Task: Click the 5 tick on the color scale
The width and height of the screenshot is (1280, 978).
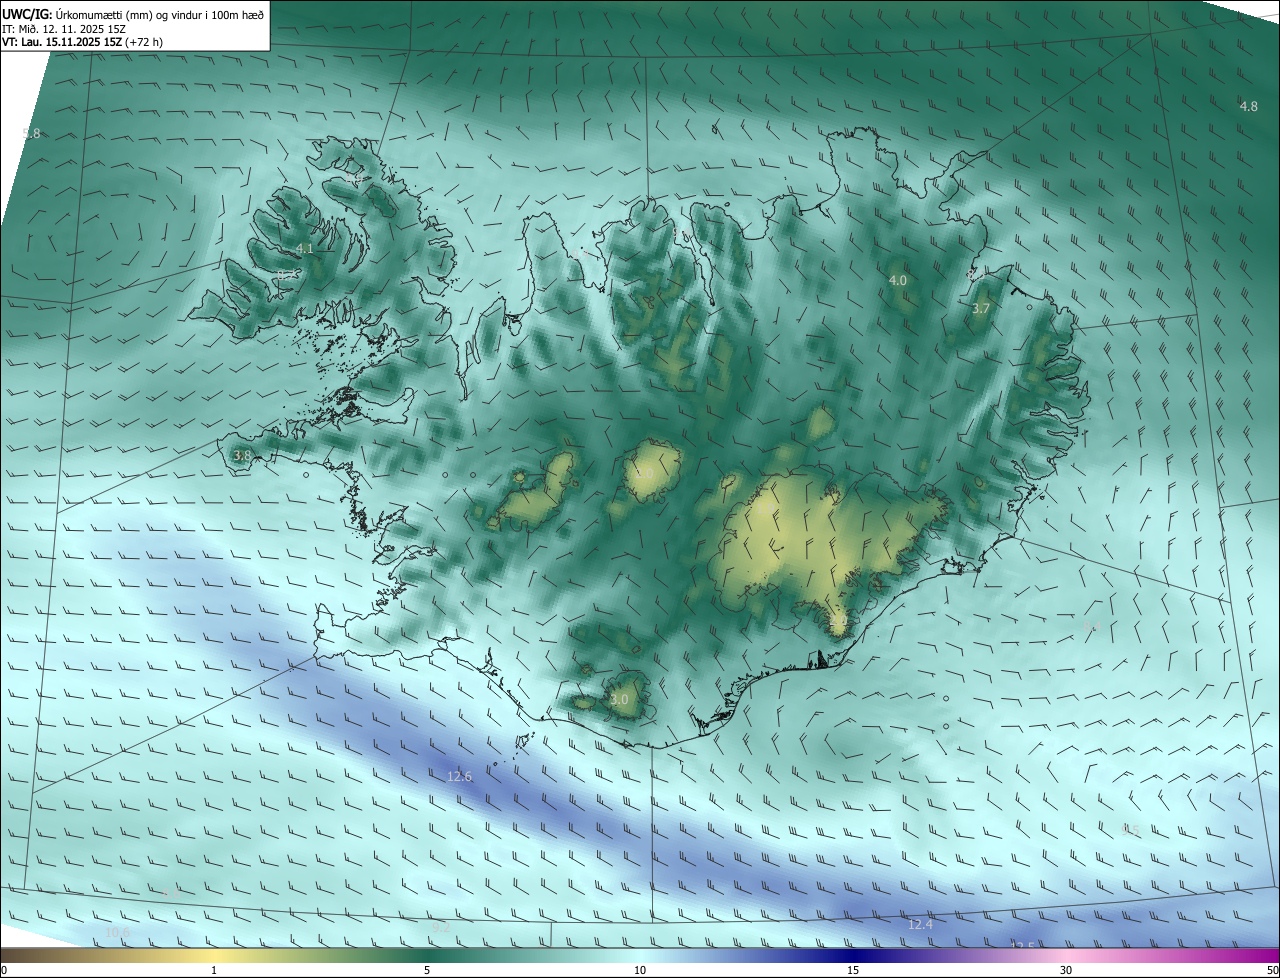Action: tap(427, 970)
